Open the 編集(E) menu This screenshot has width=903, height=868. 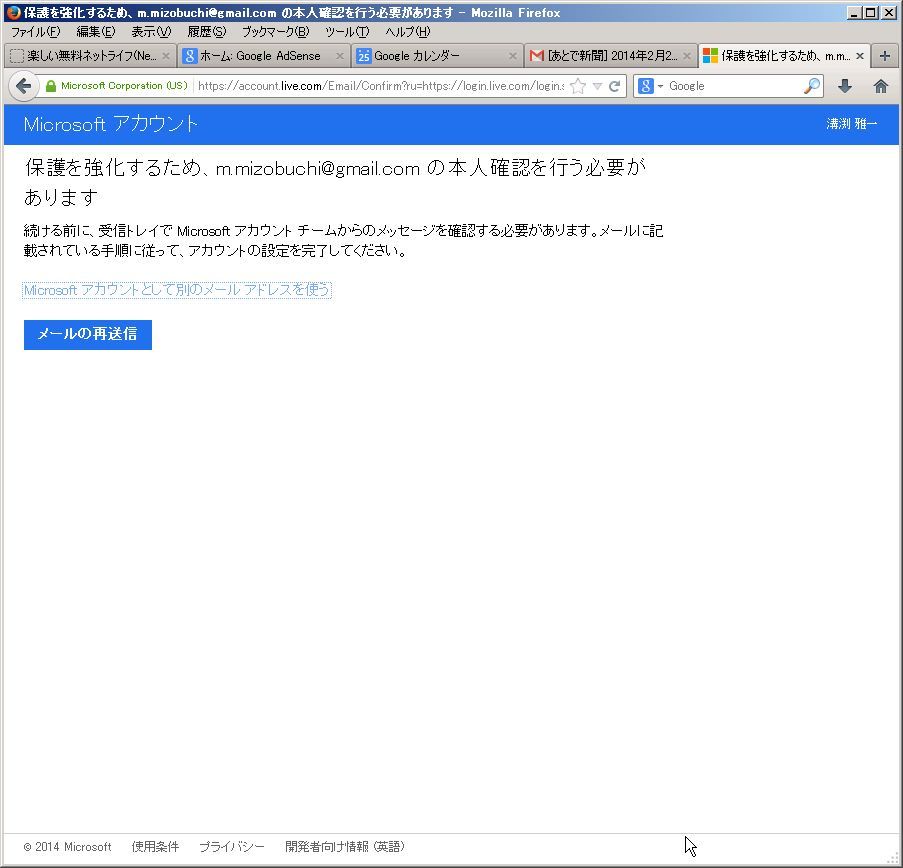point(96,32)
